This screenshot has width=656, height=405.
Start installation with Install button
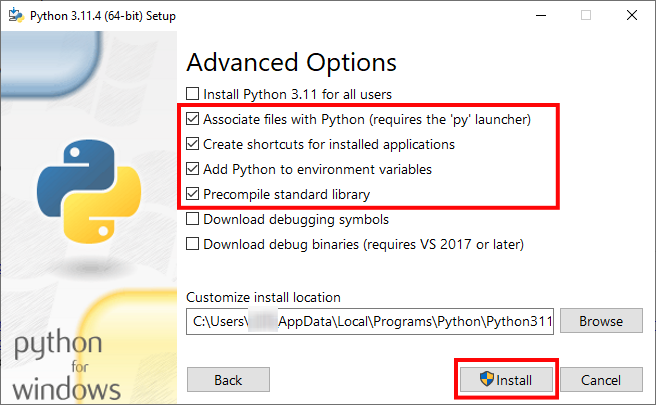point(506,380)
